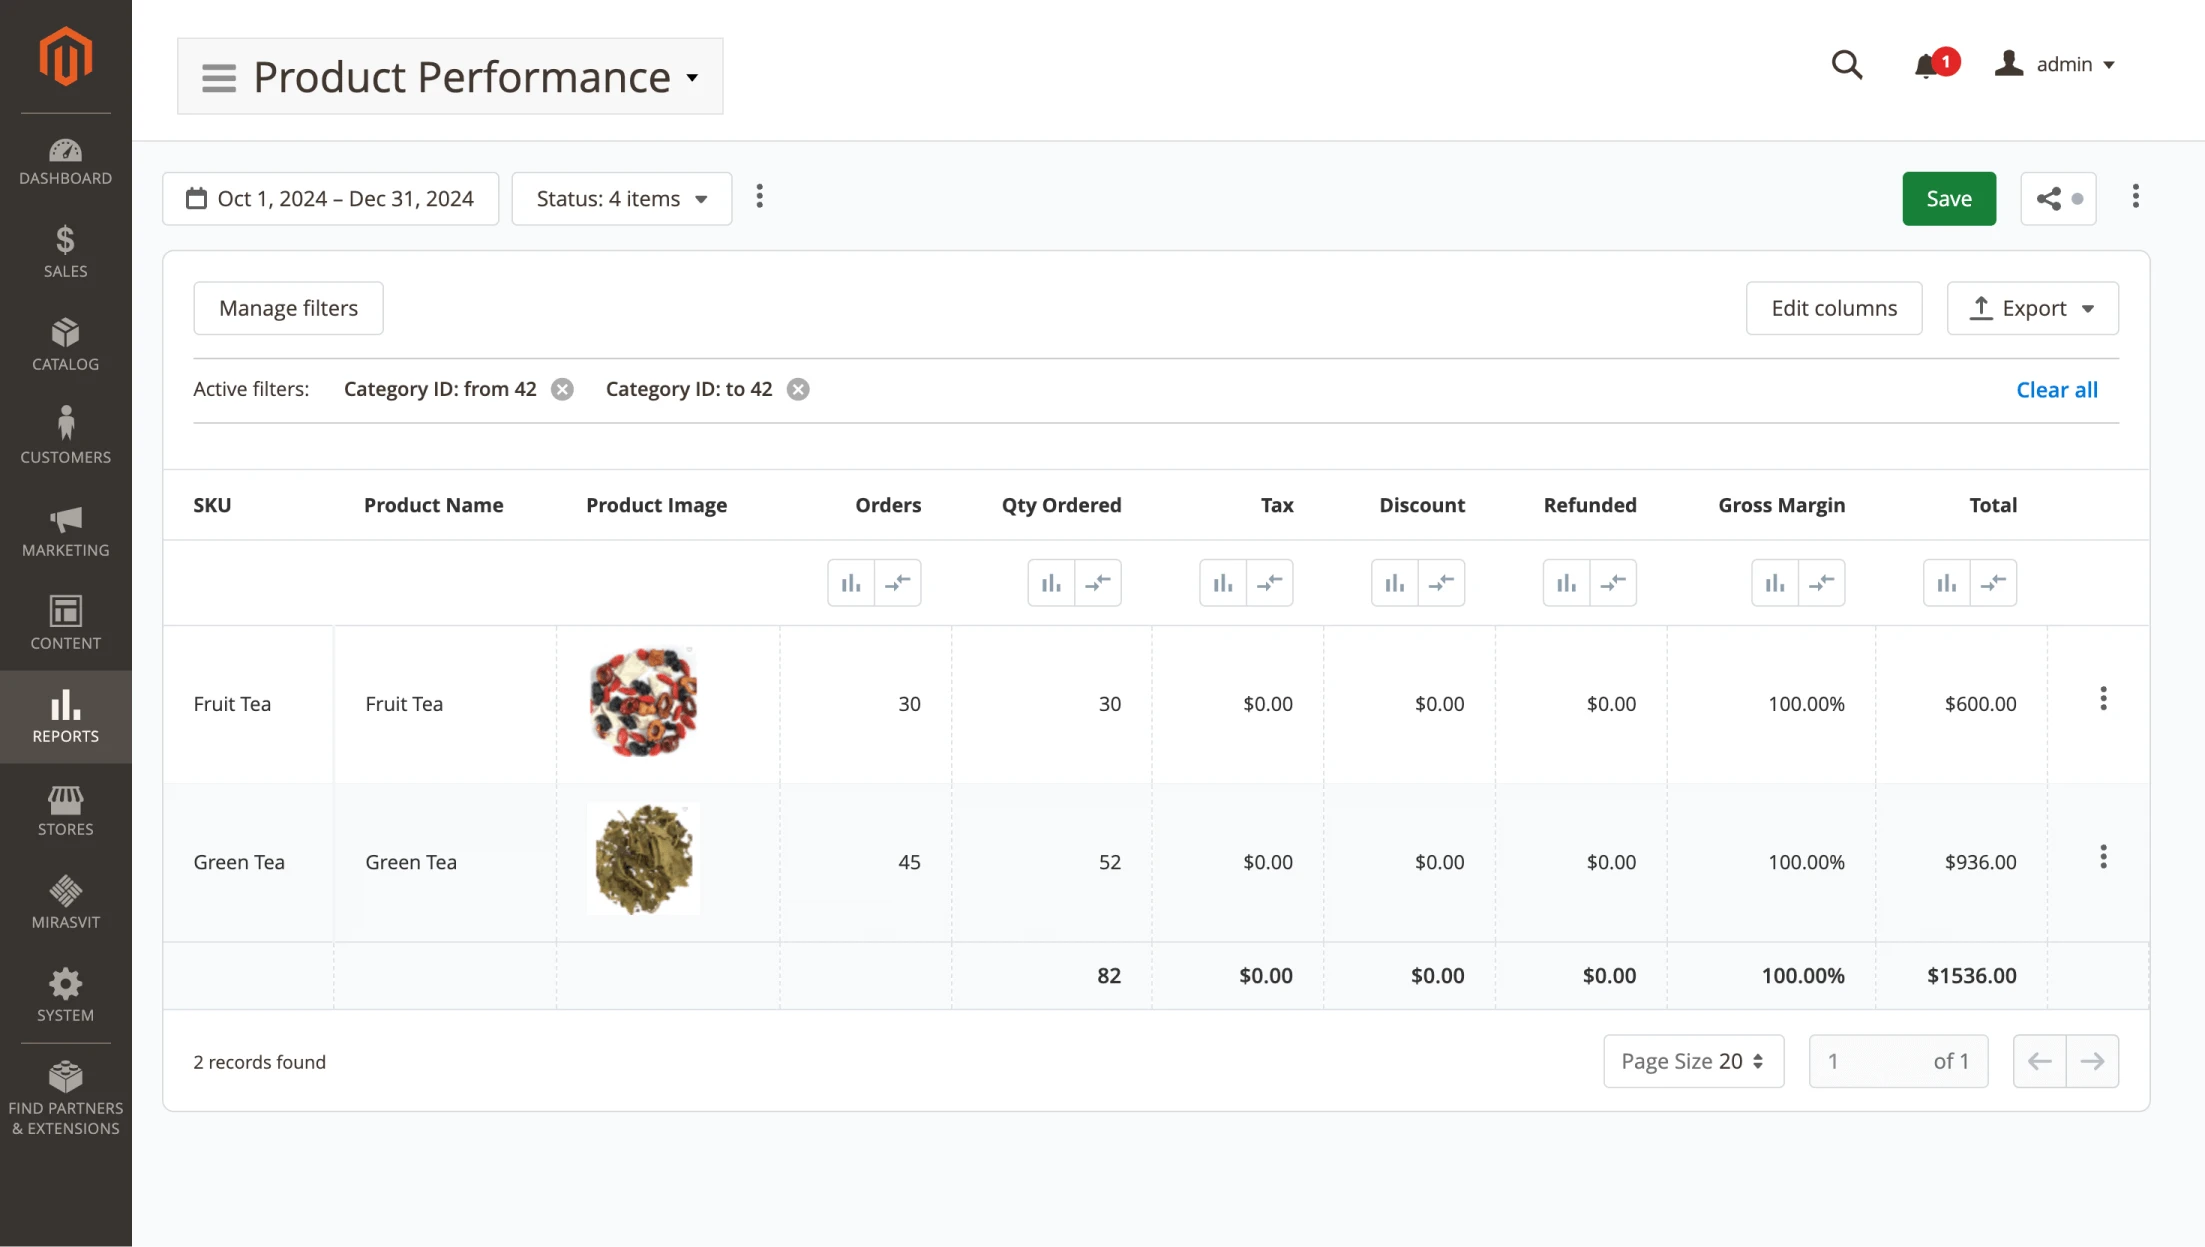Toggle the chart view for Gross Margin
This screenshot has width=2205, height=1247.
click(x=1774, y=582)
